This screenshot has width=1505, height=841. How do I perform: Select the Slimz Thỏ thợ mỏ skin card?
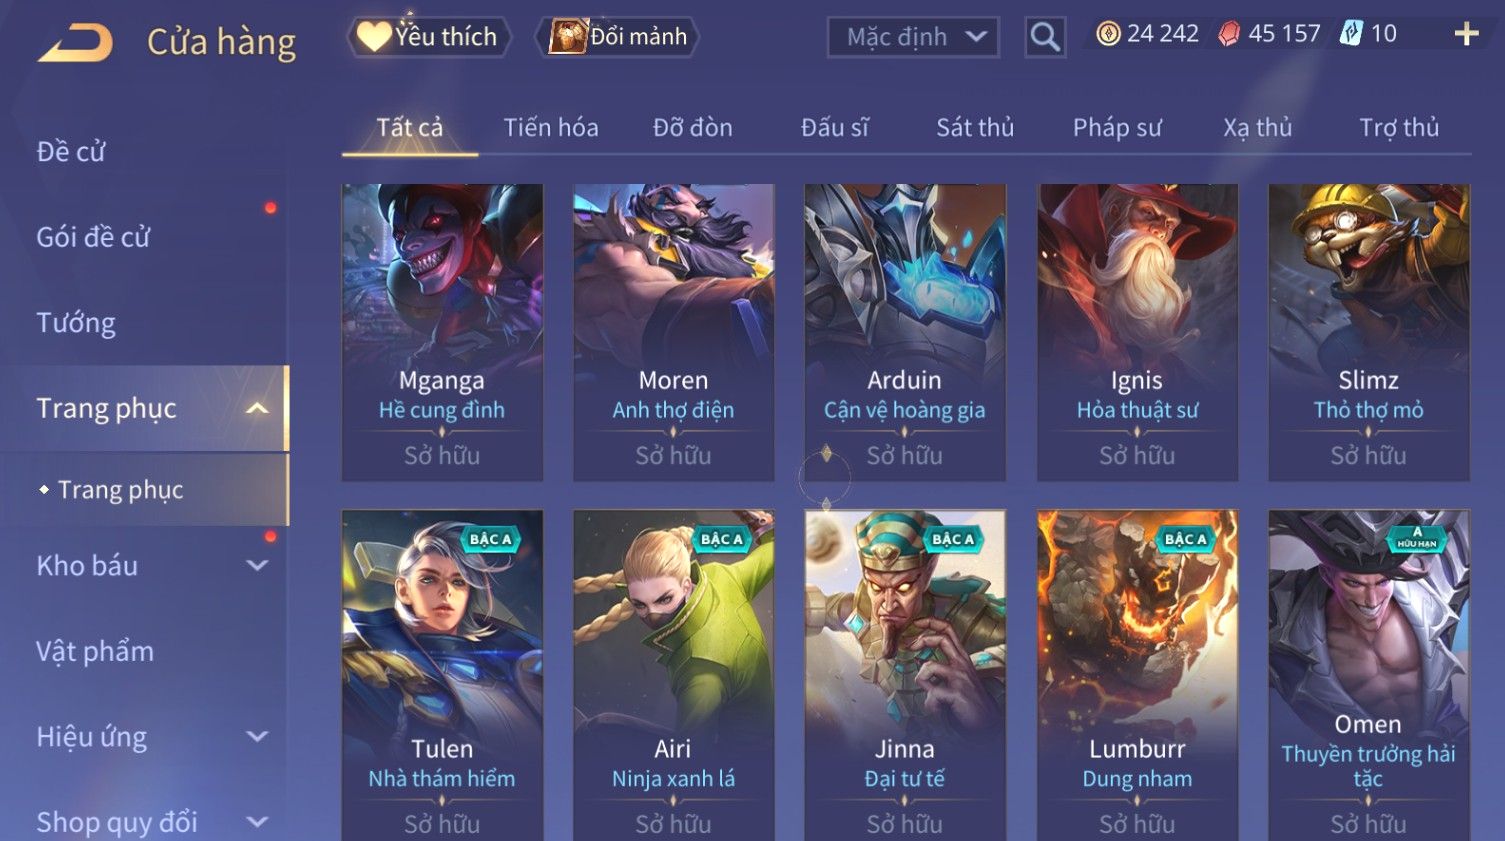pos(1369,332)
